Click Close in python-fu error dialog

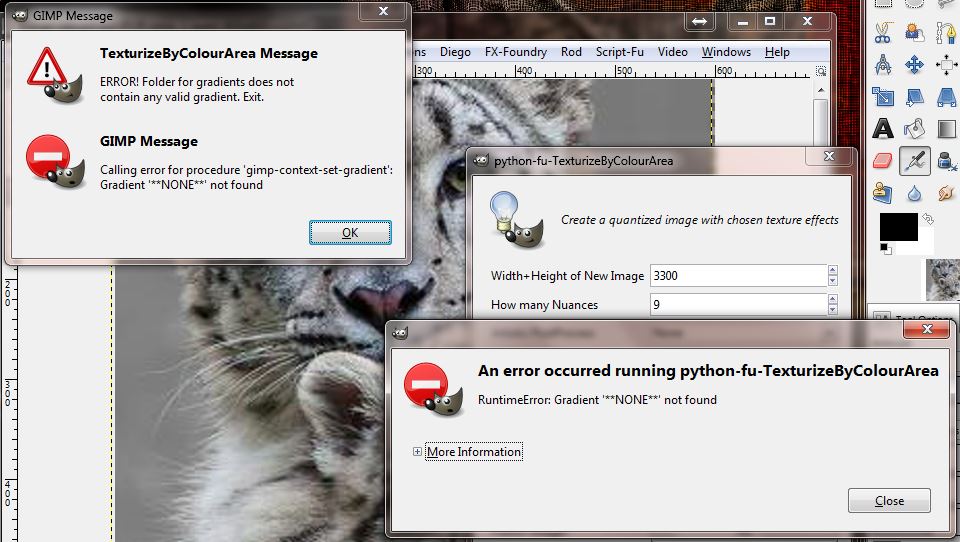click(x=889, y=501)
